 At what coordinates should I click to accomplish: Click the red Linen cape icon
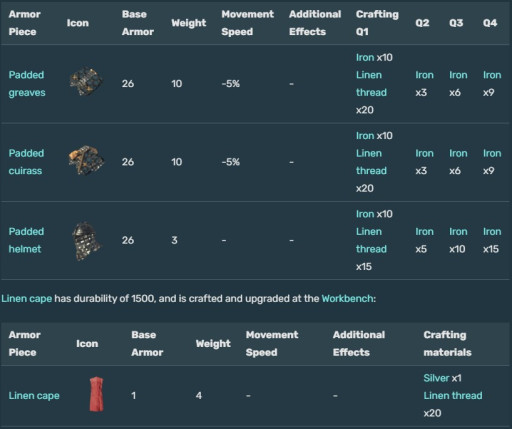pos(96,394)
